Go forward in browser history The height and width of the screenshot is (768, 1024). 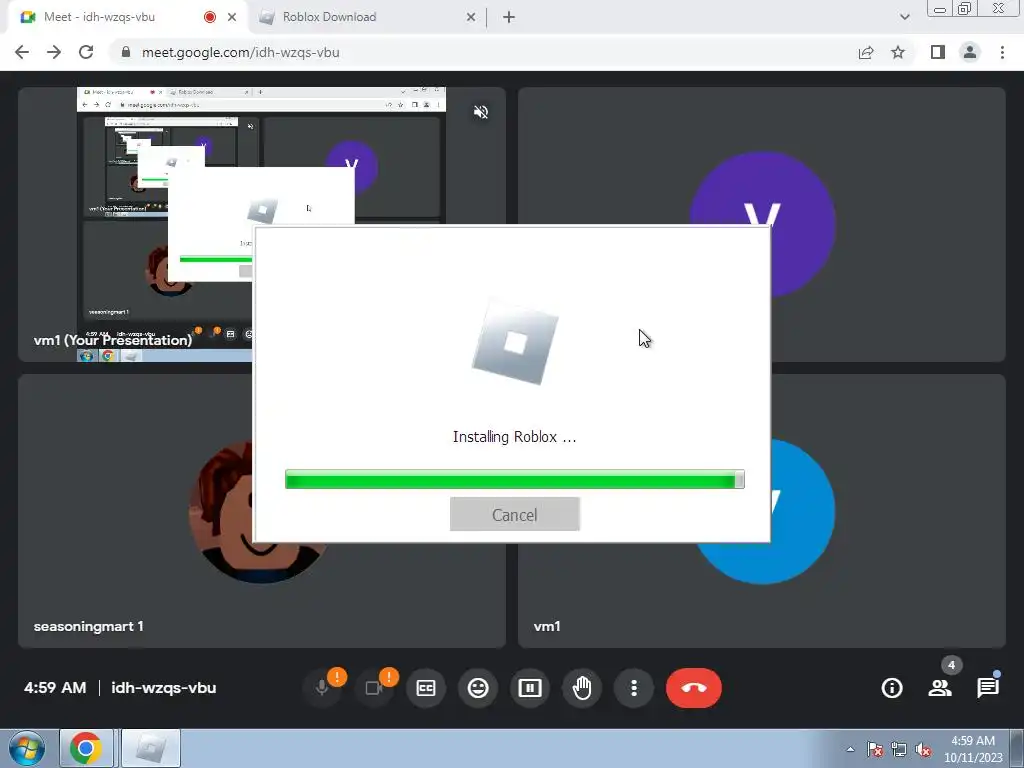54,52
